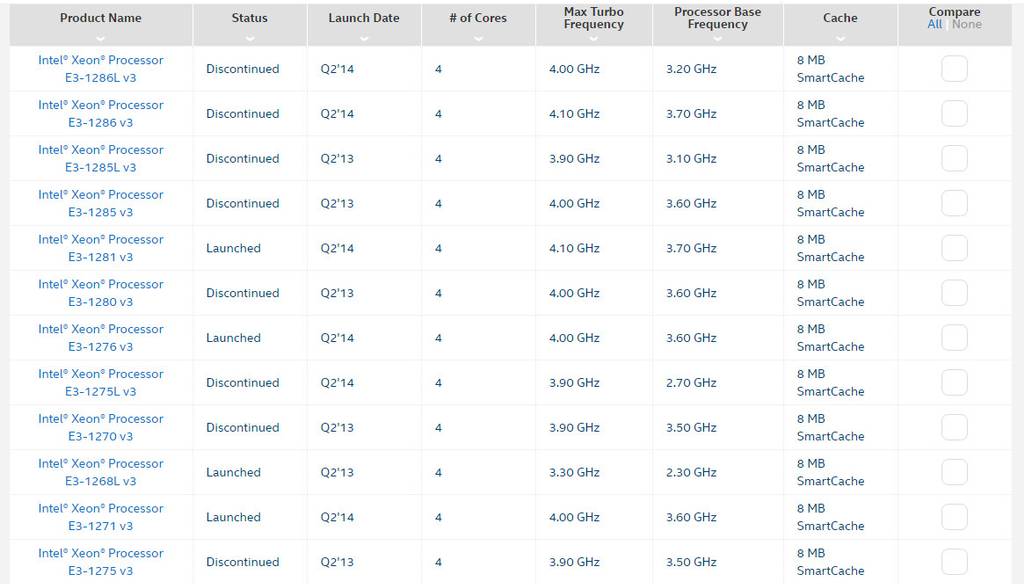Select All under Compare
Screen dimensions: 1024x584
click(x=935, y=24)
